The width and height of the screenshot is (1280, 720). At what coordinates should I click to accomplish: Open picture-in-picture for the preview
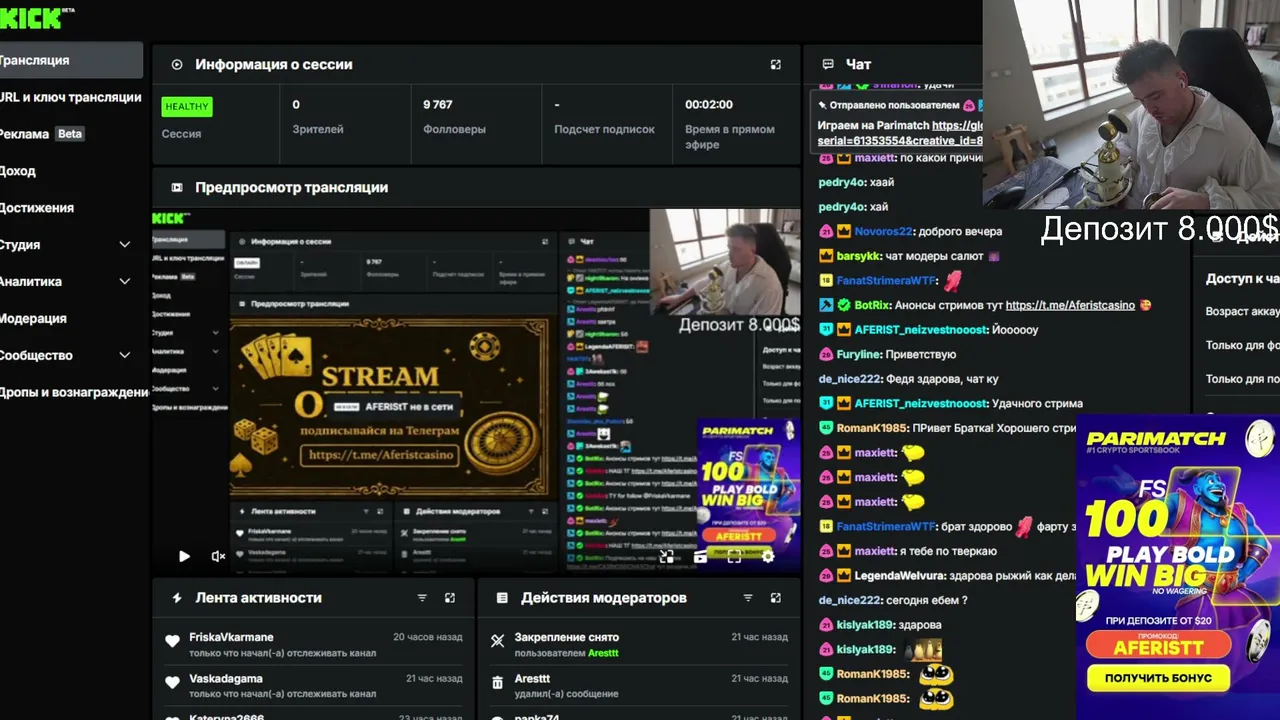pos(667,556)
